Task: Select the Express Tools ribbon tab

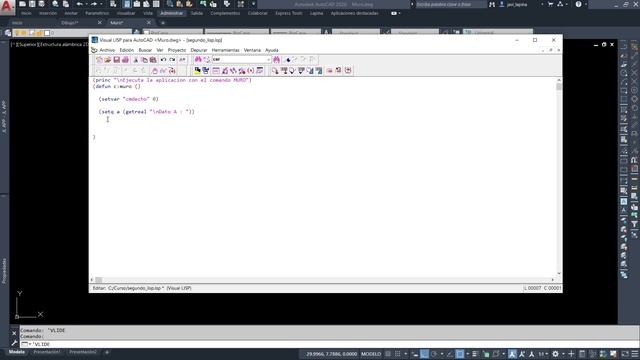Action: pyautogui.click(x=289, y=13)
